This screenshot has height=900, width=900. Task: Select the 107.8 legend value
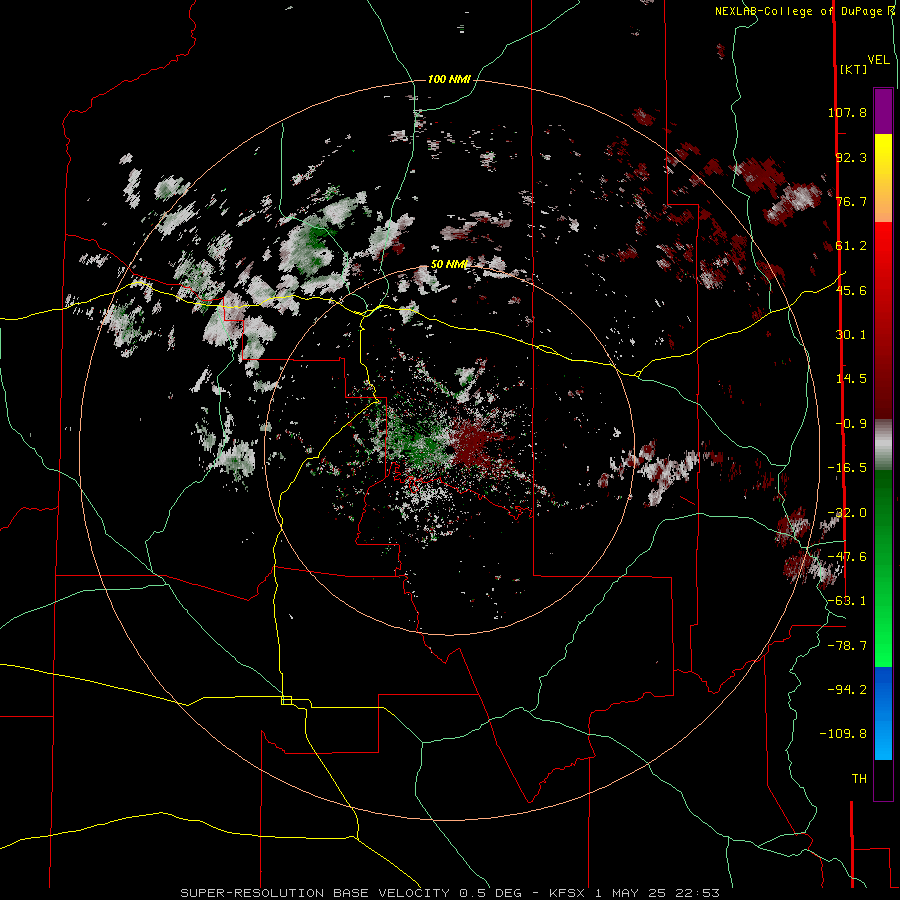847,112
